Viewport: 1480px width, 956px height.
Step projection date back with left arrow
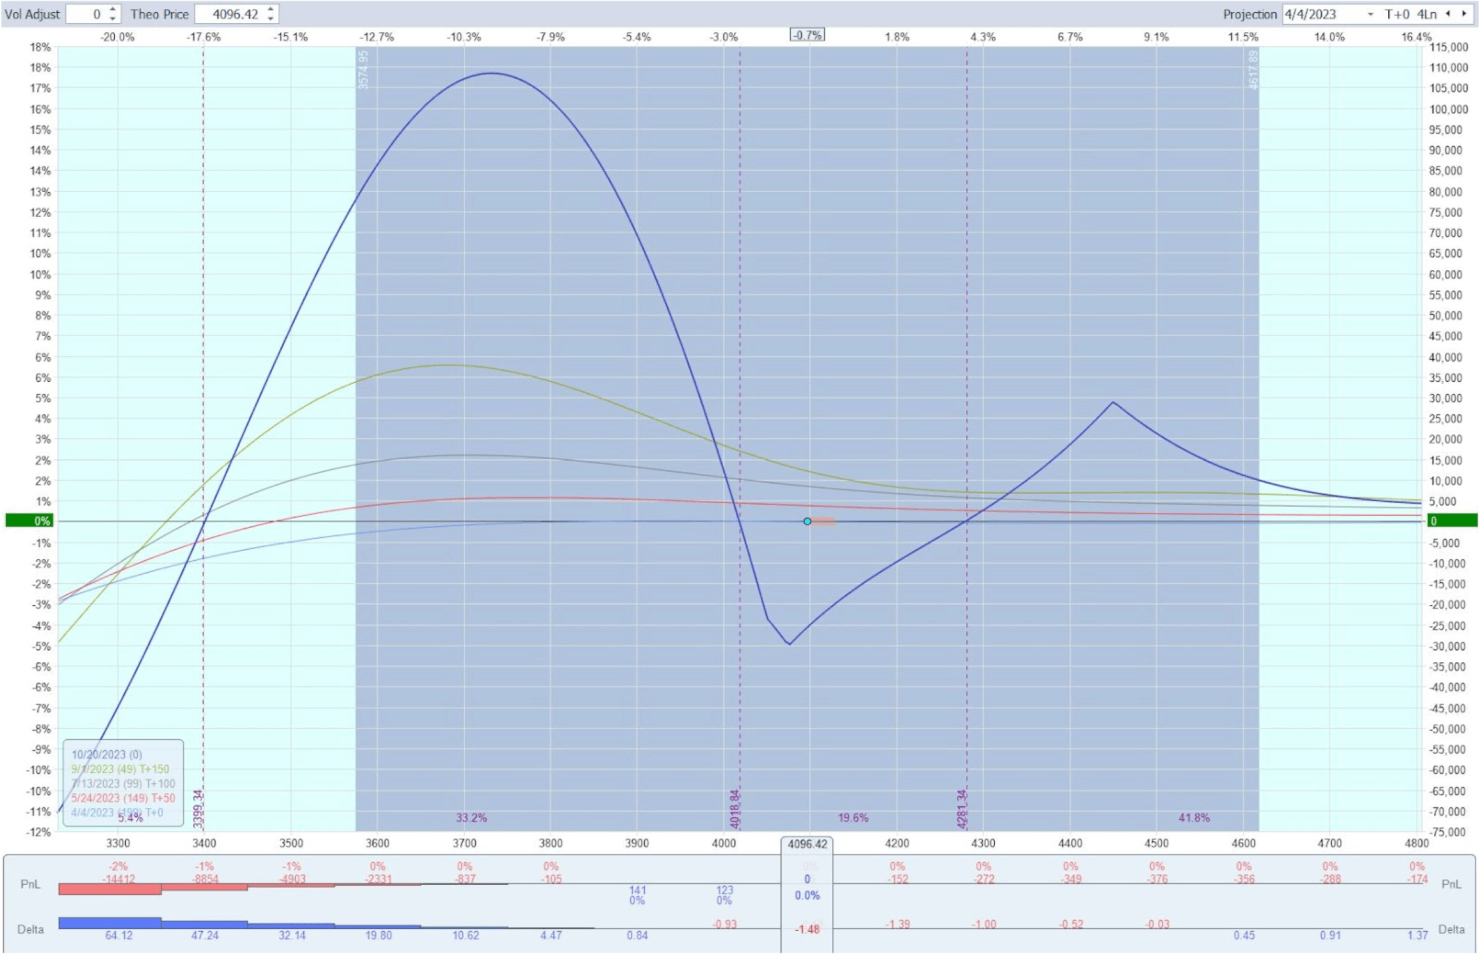1448,14
